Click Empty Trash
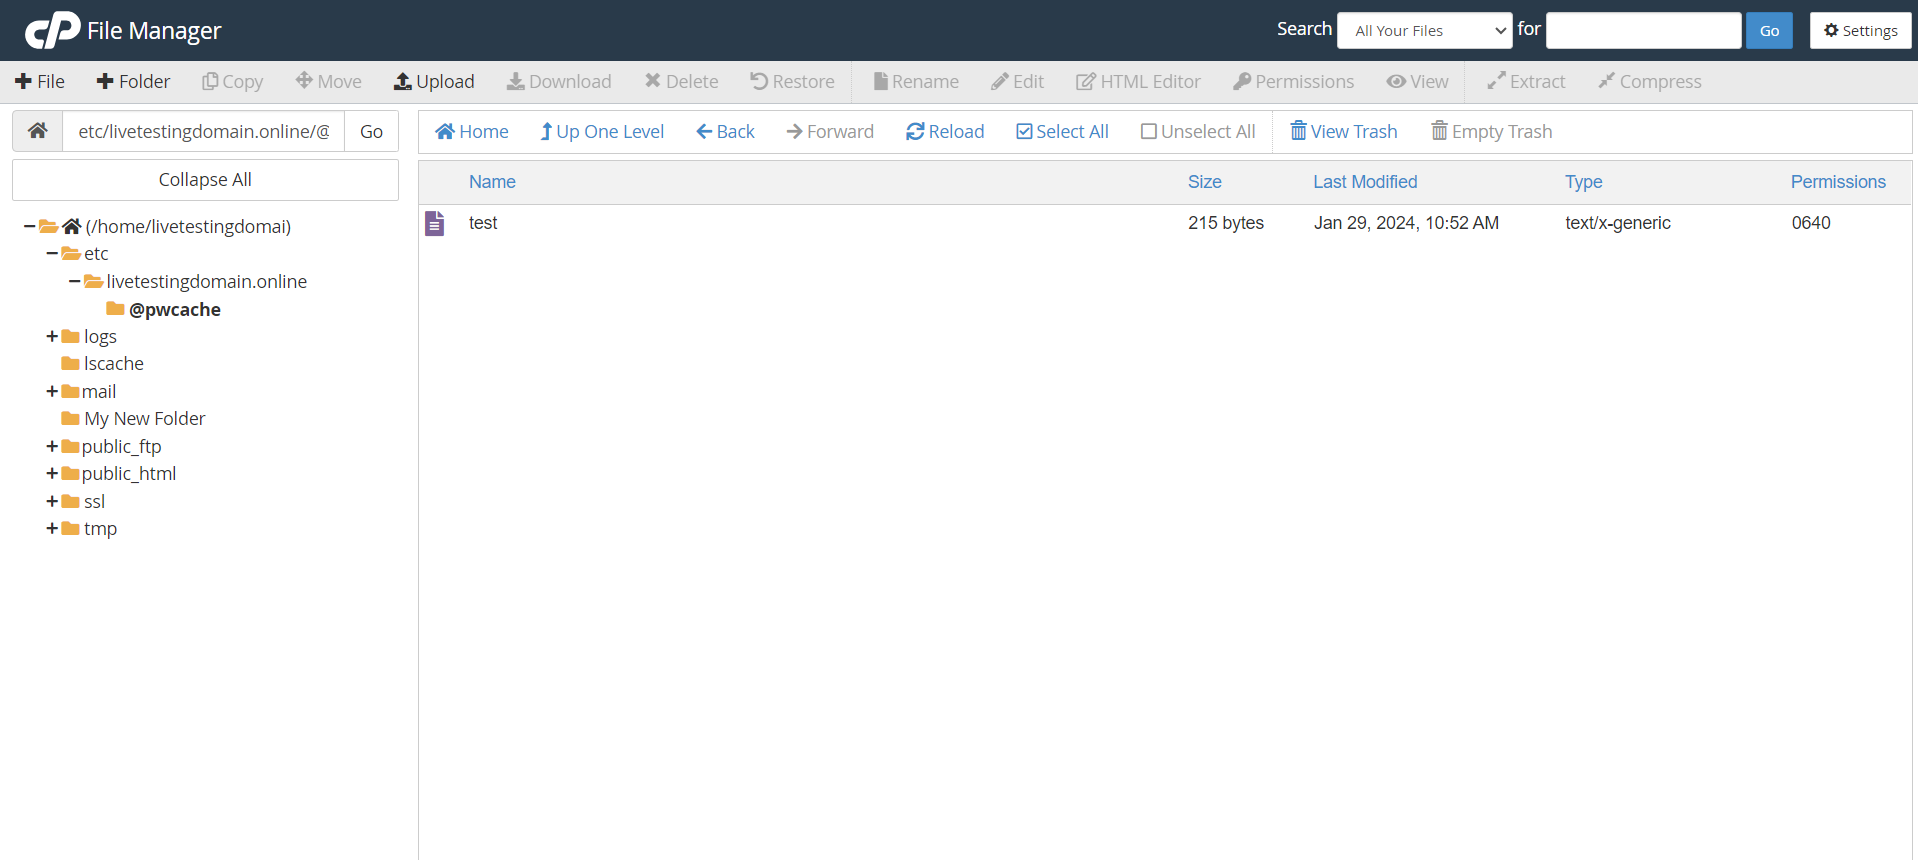Screen dimensions: 1918x860 [1492, 131]
